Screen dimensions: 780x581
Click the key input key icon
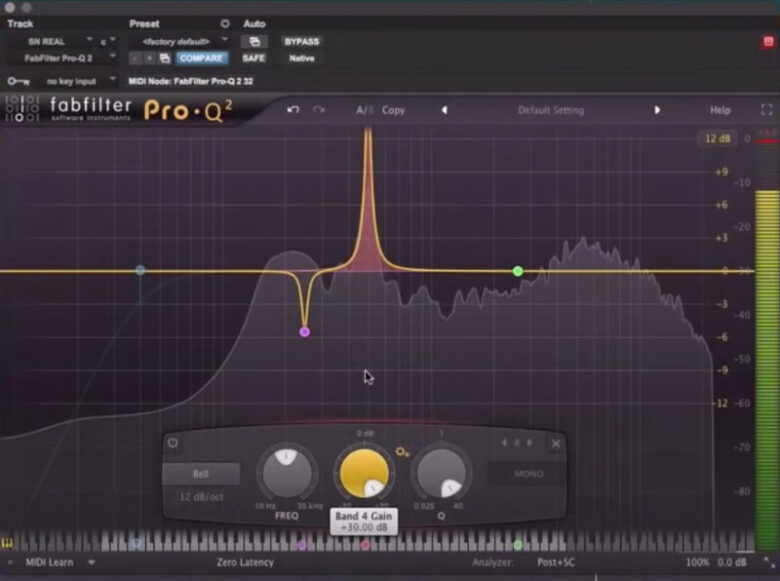pyautogui.click(x=18, y=81)
